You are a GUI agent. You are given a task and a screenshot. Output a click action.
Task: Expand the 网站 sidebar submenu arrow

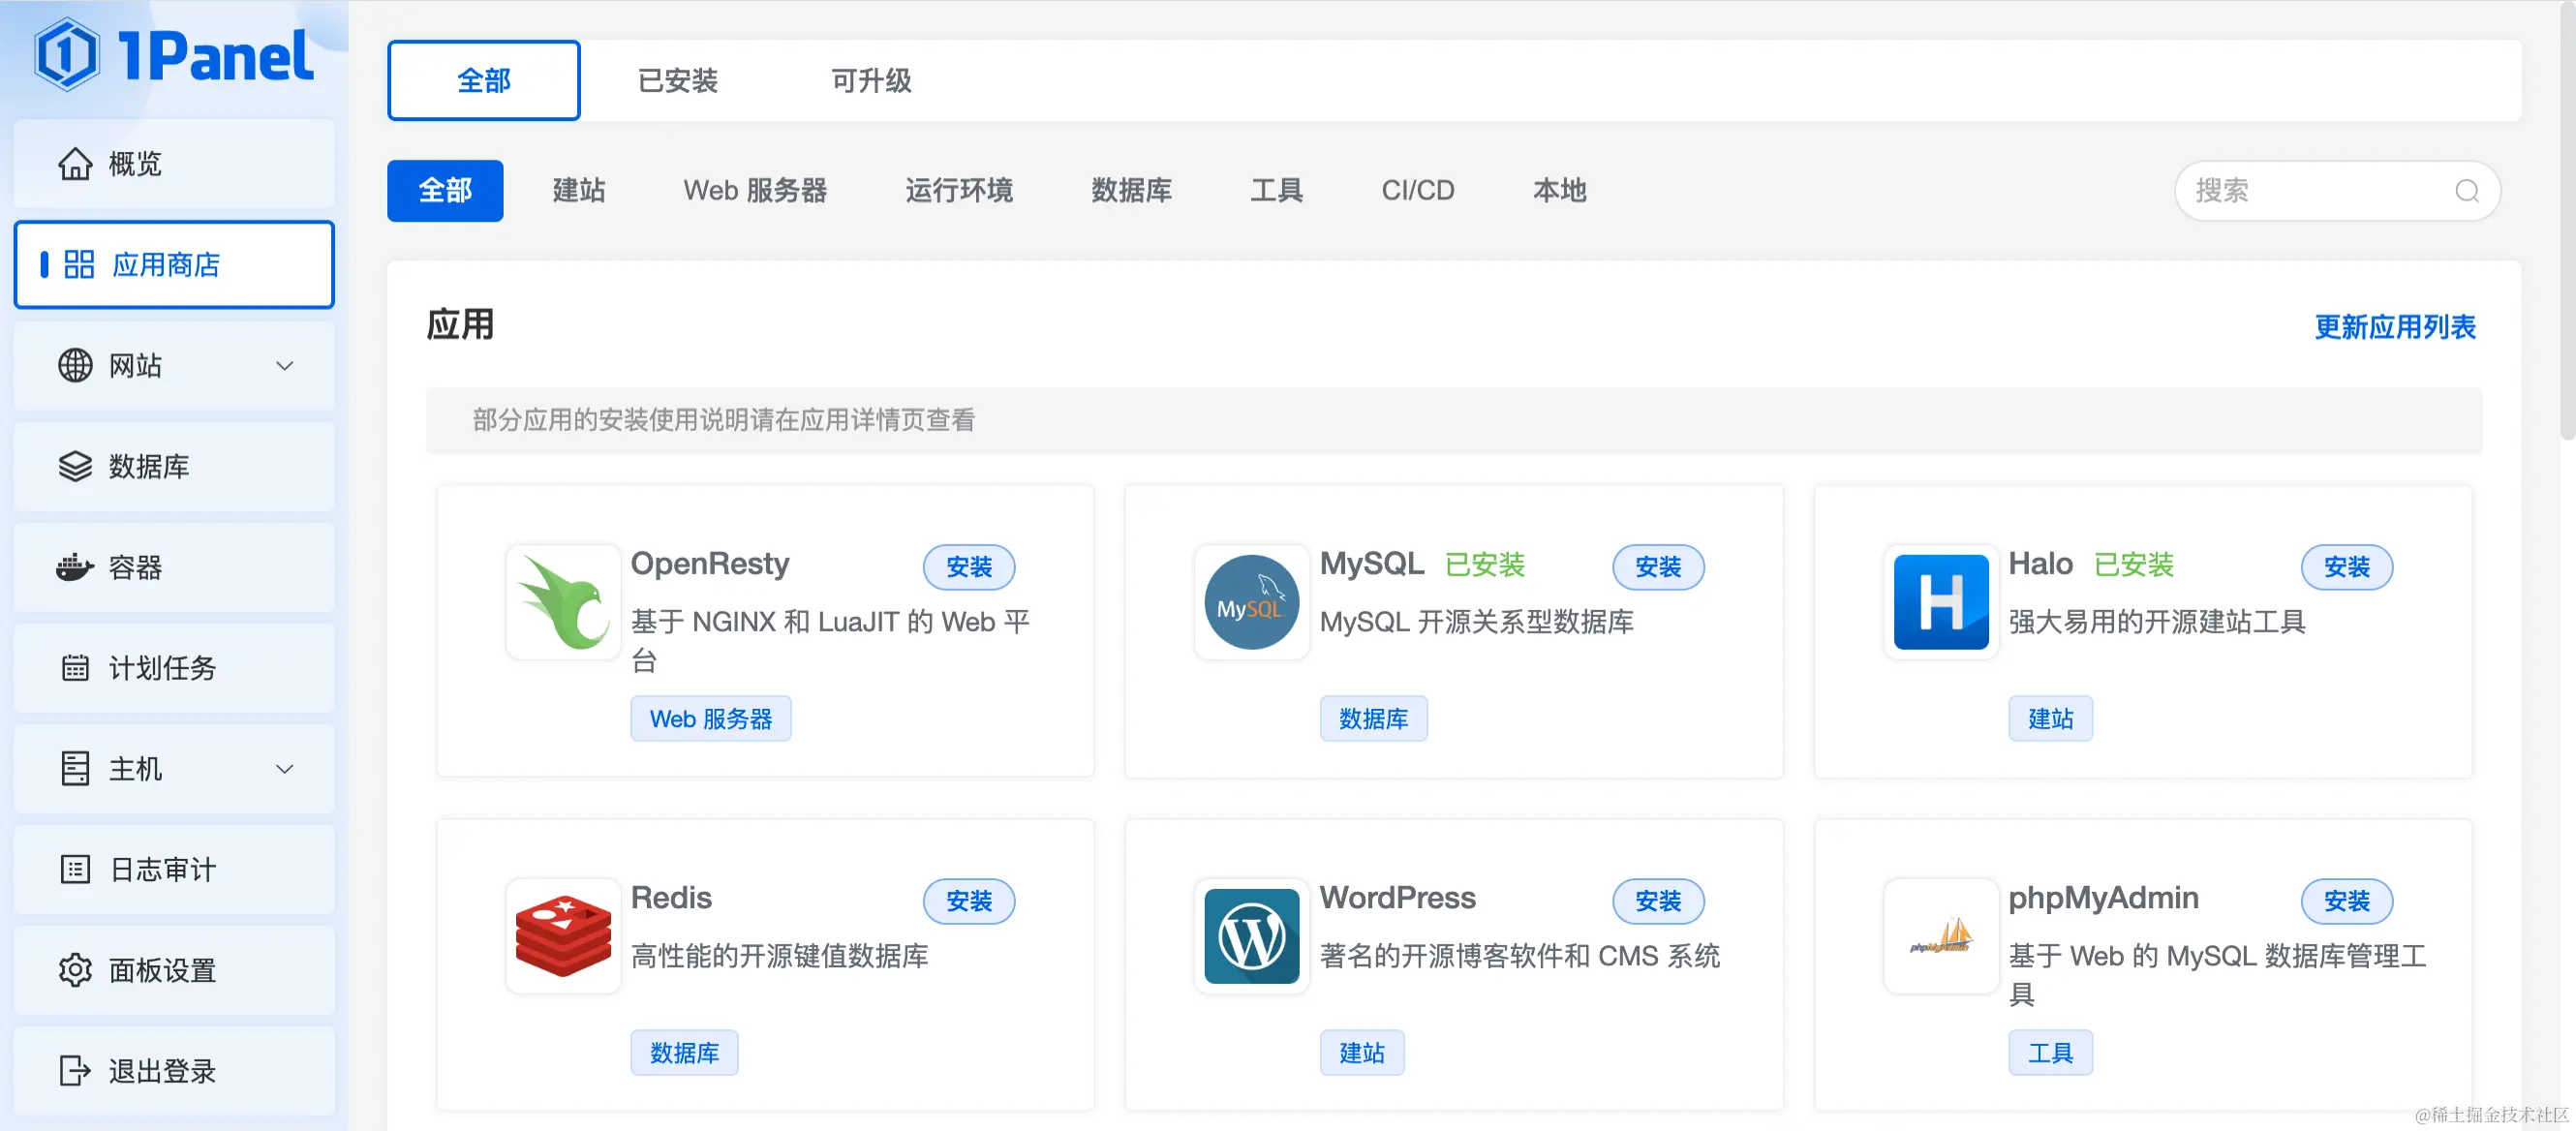pos(285,366)
